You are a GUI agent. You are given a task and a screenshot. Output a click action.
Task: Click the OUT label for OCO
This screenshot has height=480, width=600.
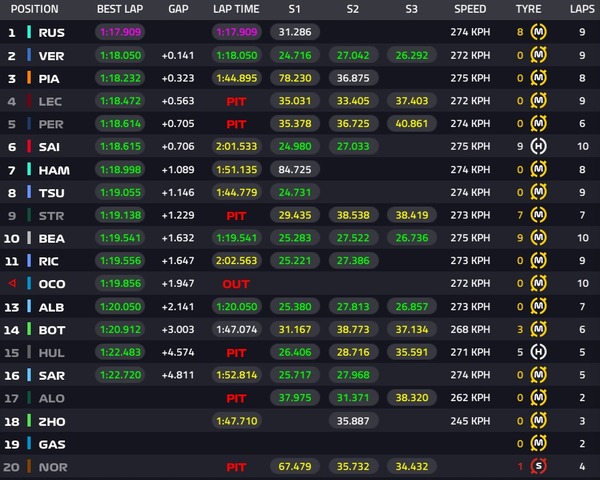click(x=236, y=283)
